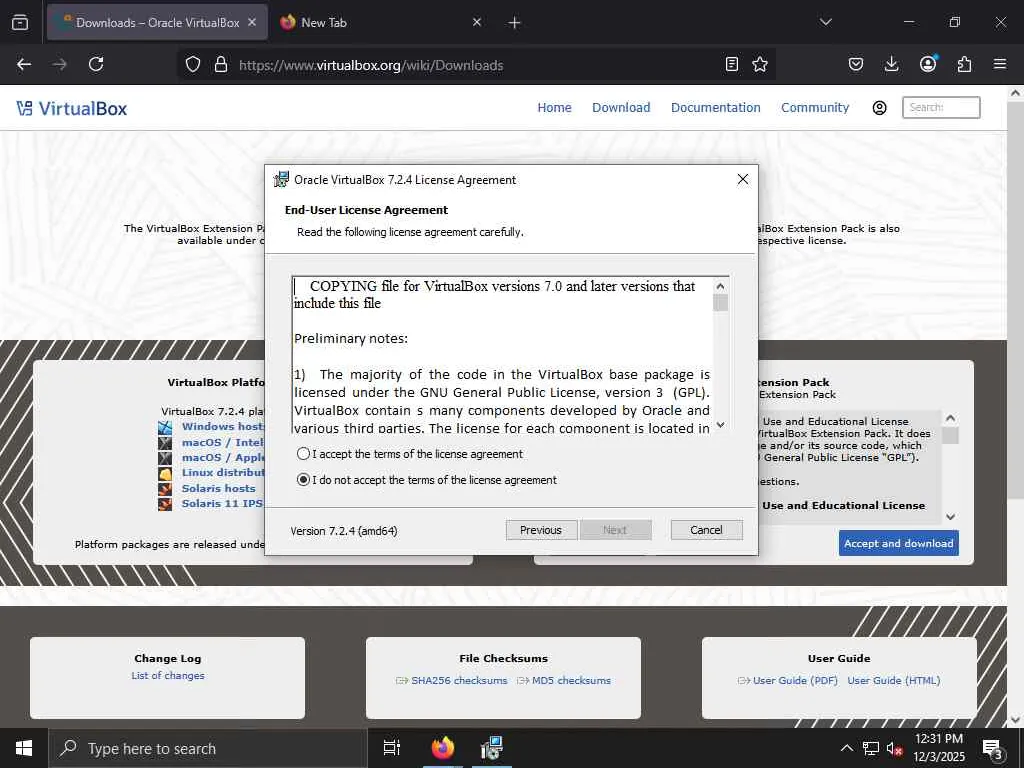Screen dimensions: 1024x768
Task: Click the website Search field
Action: (x=941, y=108)
